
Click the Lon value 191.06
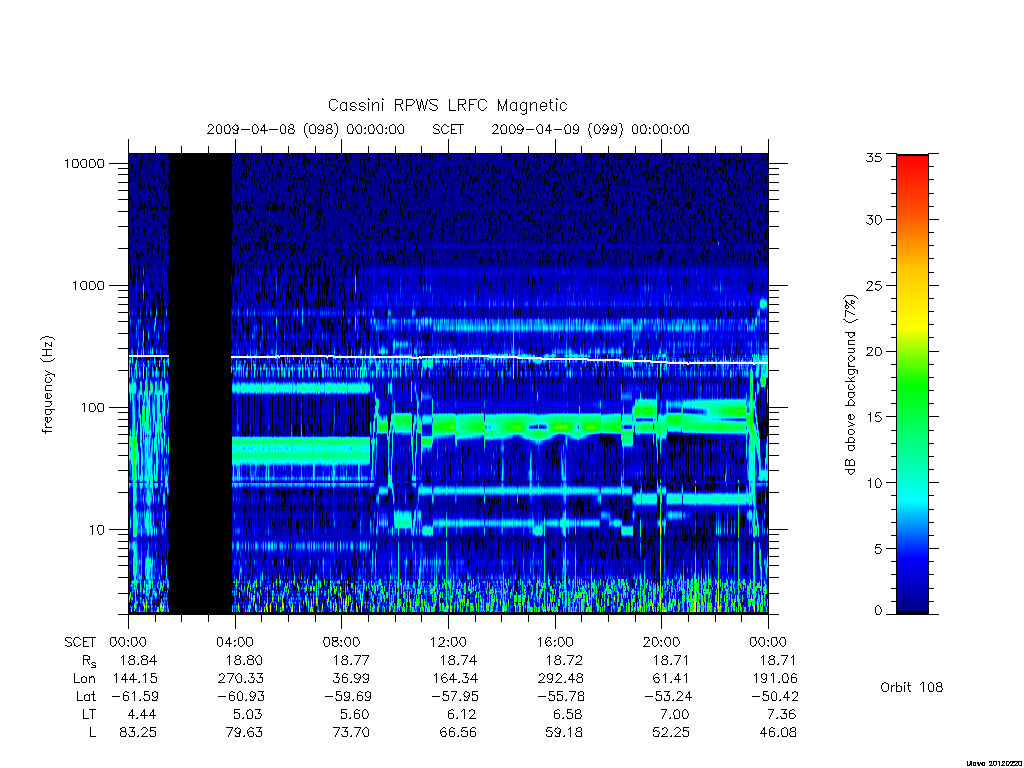click(x=775, y=678)
